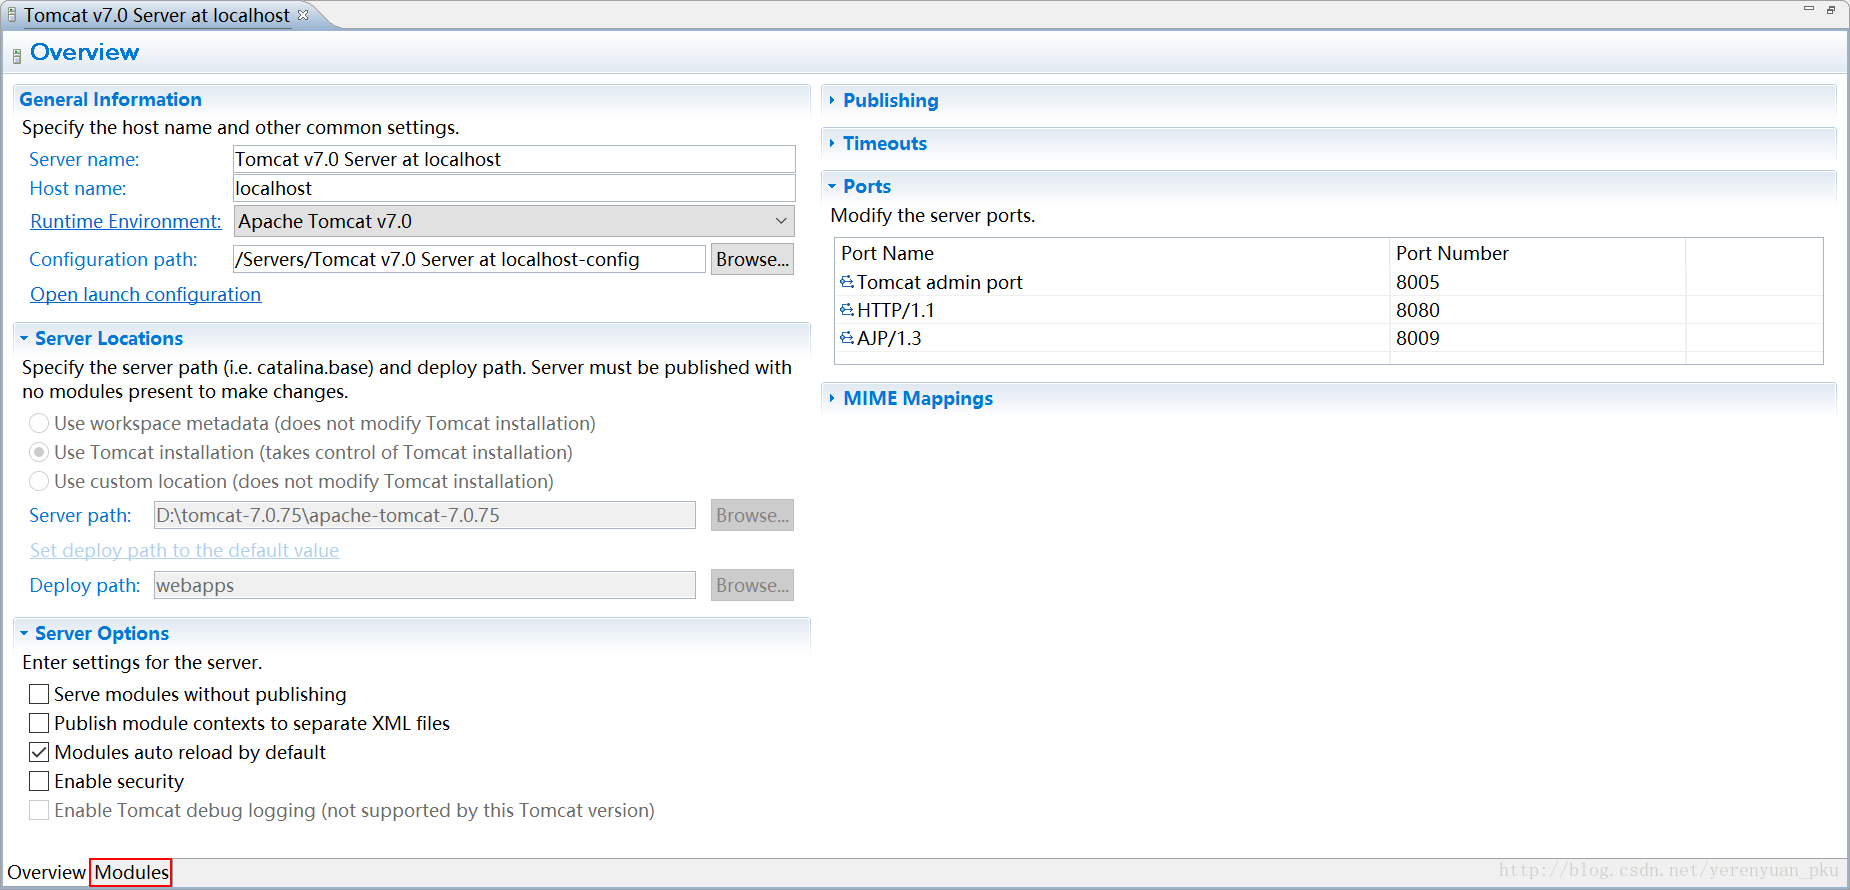This screenshot has width=1850, height=890.
Task: Click the port number 8080 cell
Action: (x=1537, y=310)
